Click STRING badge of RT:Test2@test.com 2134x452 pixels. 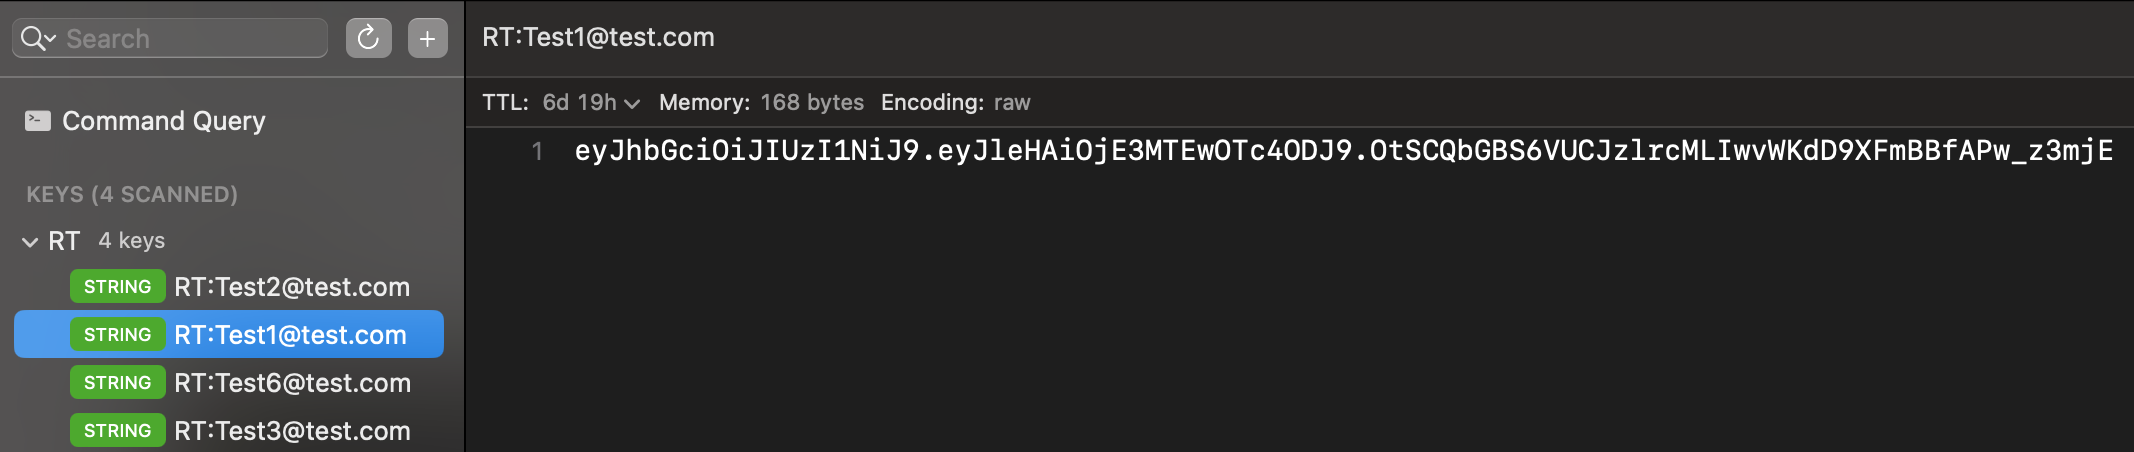click(x=118, y=287)
